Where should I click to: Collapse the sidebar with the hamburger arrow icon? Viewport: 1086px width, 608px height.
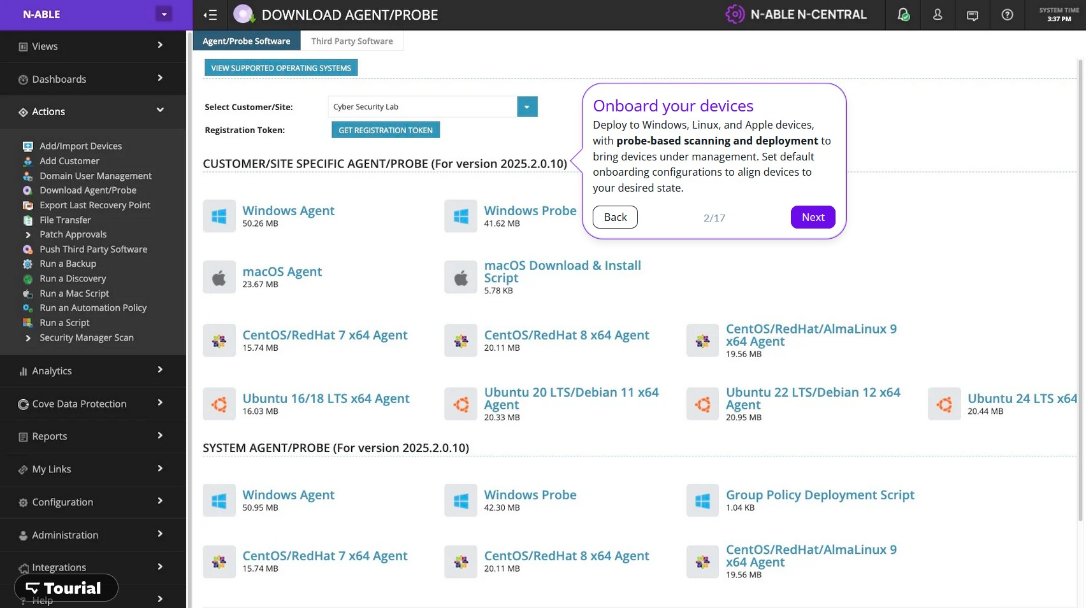(211, 15)
